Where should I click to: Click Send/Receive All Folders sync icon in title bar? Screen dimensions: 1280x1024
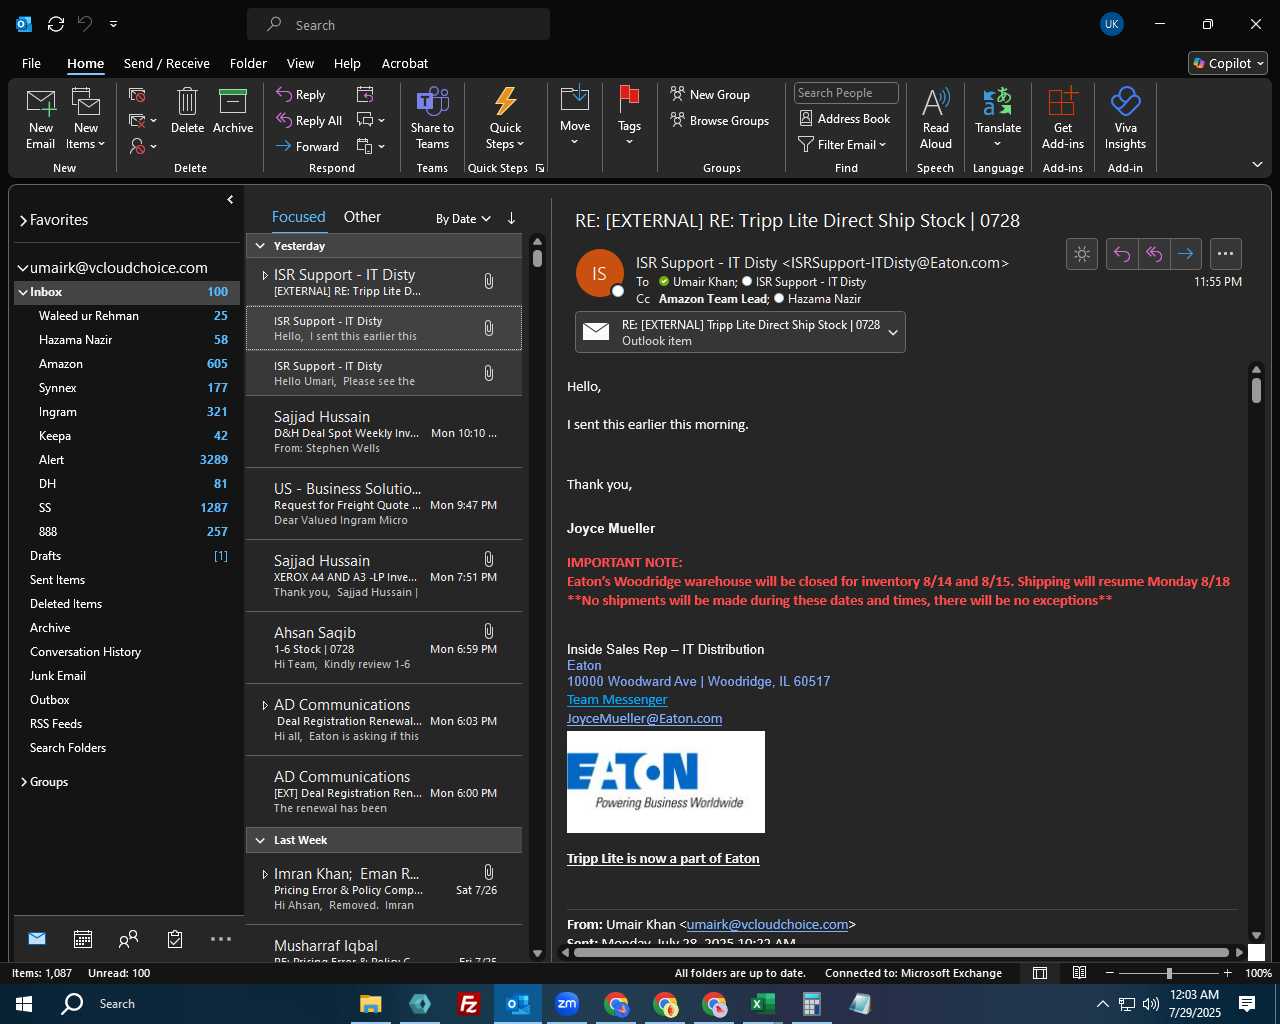(56, 24)
